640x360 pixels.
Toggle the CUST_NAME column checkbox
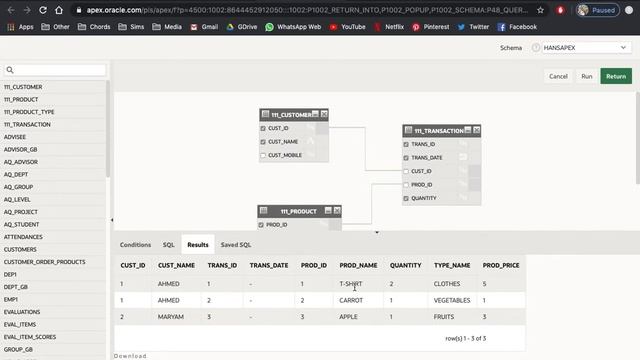[263, 142]
